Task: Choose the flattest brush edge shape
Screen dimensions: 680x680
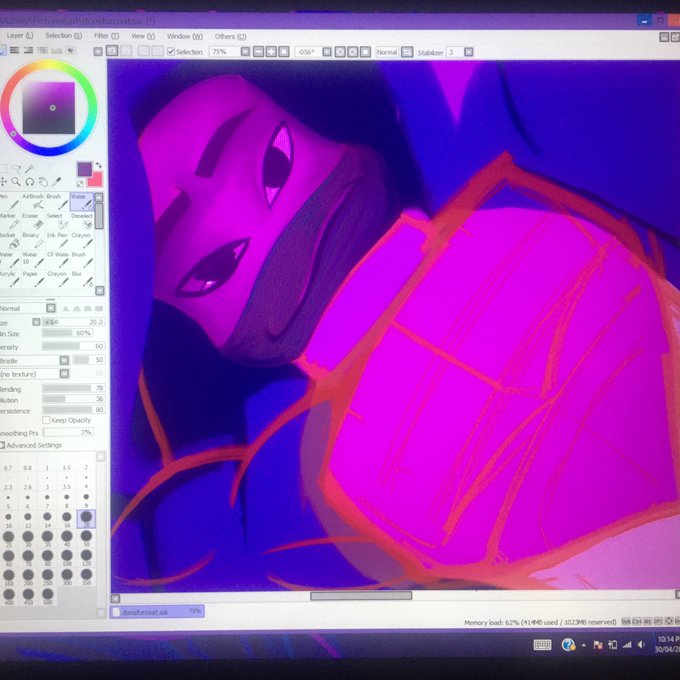Action: pyautogui.click(x=99, y=308)
